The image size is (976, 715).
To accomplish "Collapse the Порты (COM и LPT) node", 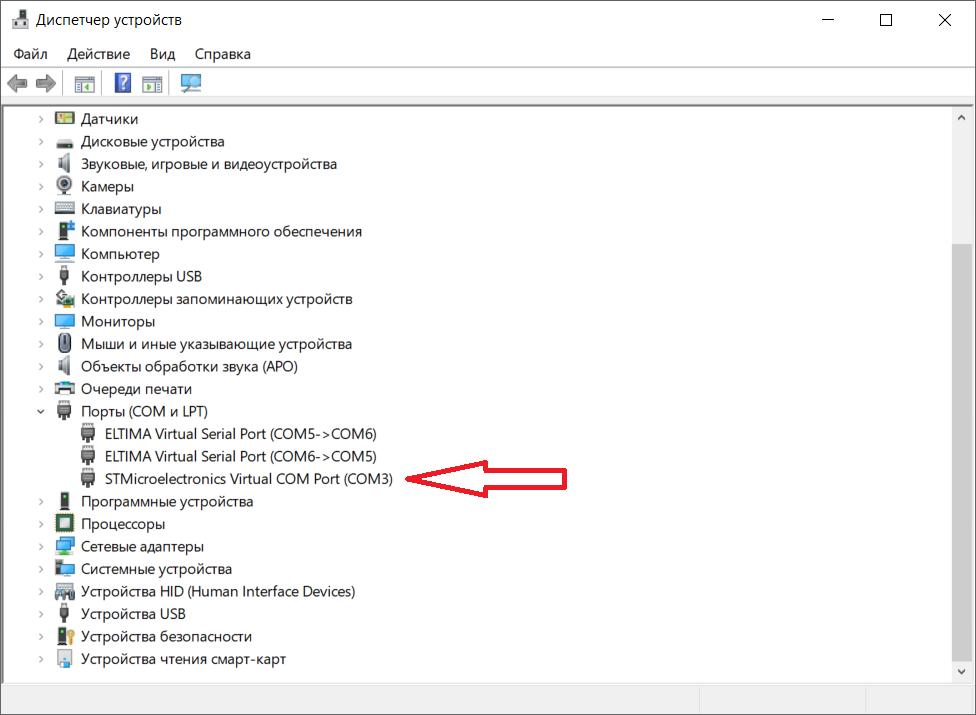I will [41, 411].
